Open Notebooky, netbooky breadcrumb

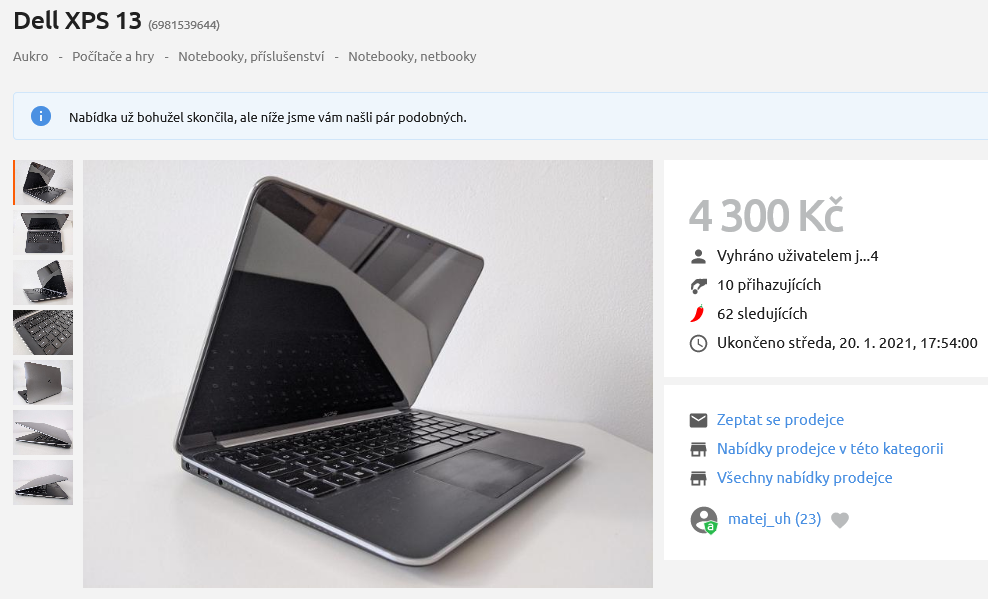[412, 57]
